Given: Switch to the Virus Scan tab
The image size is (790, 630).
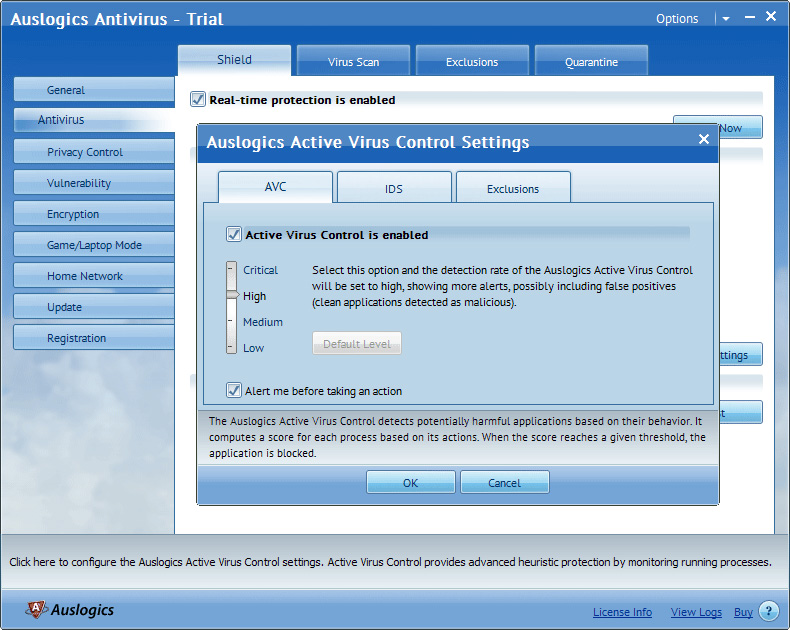Looking at the screenshot, I should click(x=353, y=61).
